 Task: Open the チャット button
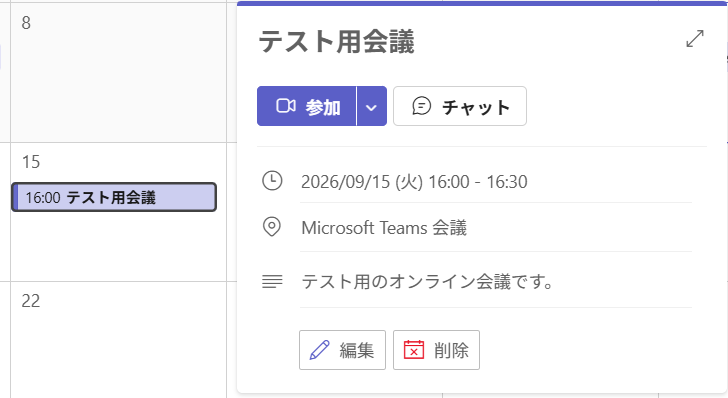pos(460,106)
